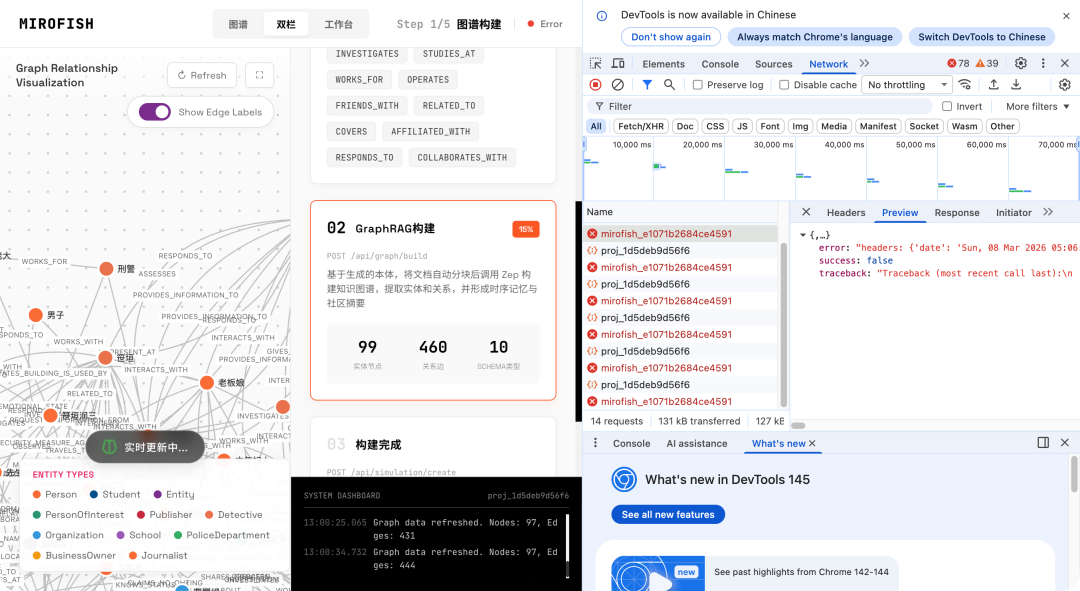Check the Invert filter checkbox
1080x591 pixels.
click(x=947, y=106)
